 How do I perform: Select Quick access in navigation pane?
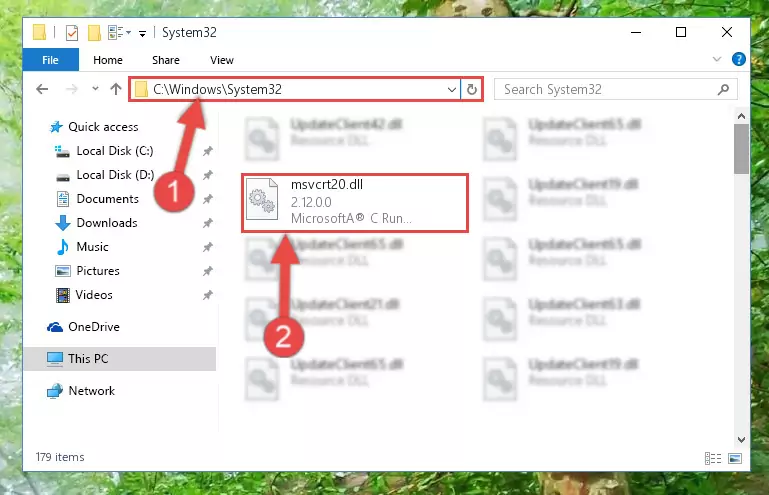pos(103,127)
